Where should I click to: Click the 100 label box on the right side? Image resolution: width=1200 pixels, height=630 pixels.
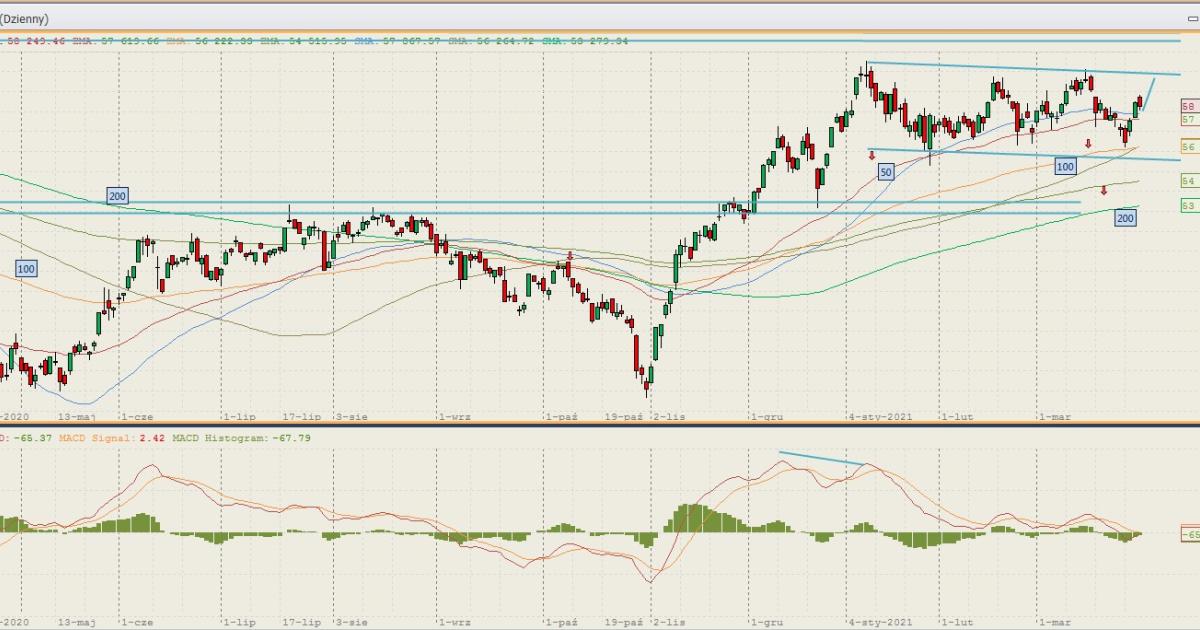click(1065, 166)
